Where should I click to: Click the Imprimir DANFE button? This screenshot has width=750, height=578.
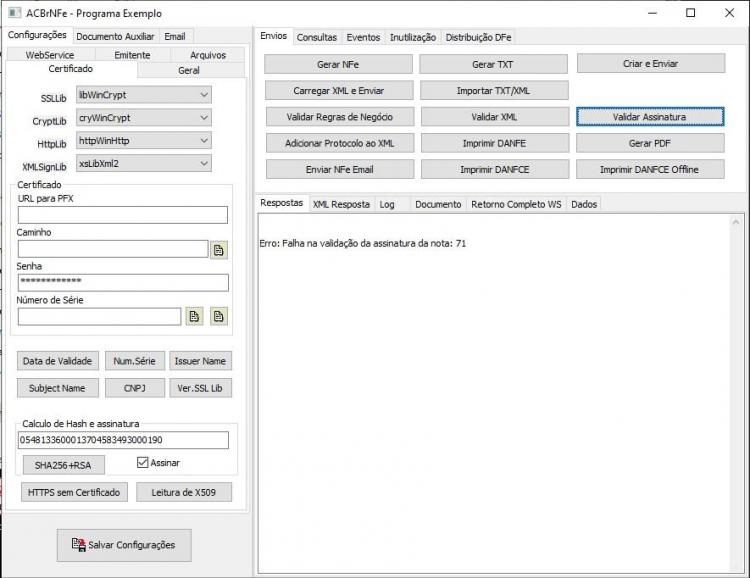pyautogui.click(x=495, y=143)
